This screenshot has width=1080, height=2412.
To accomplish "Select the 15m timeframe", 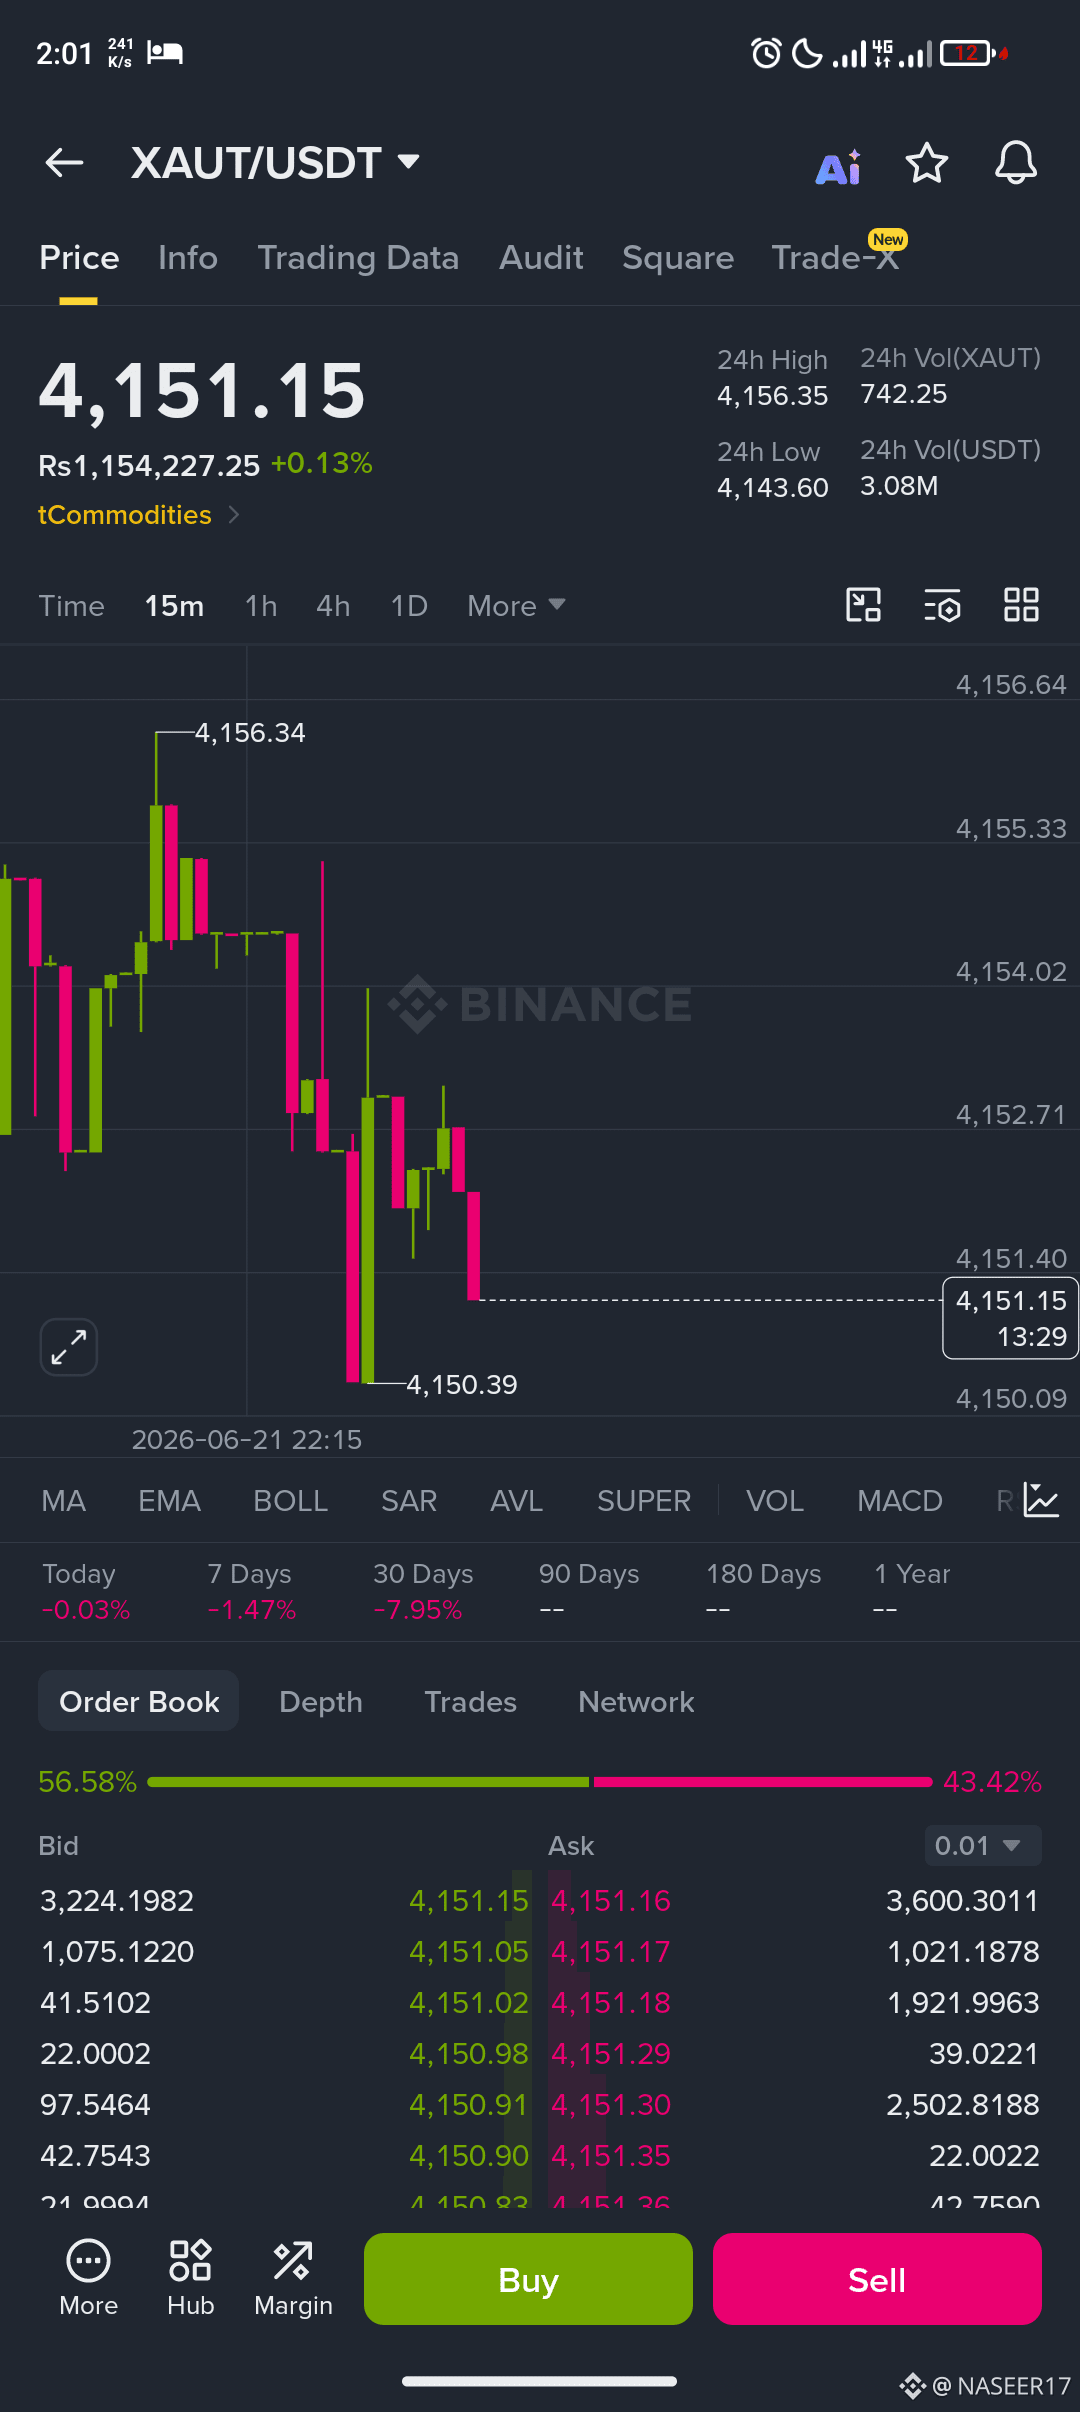I will pos(174,606).
